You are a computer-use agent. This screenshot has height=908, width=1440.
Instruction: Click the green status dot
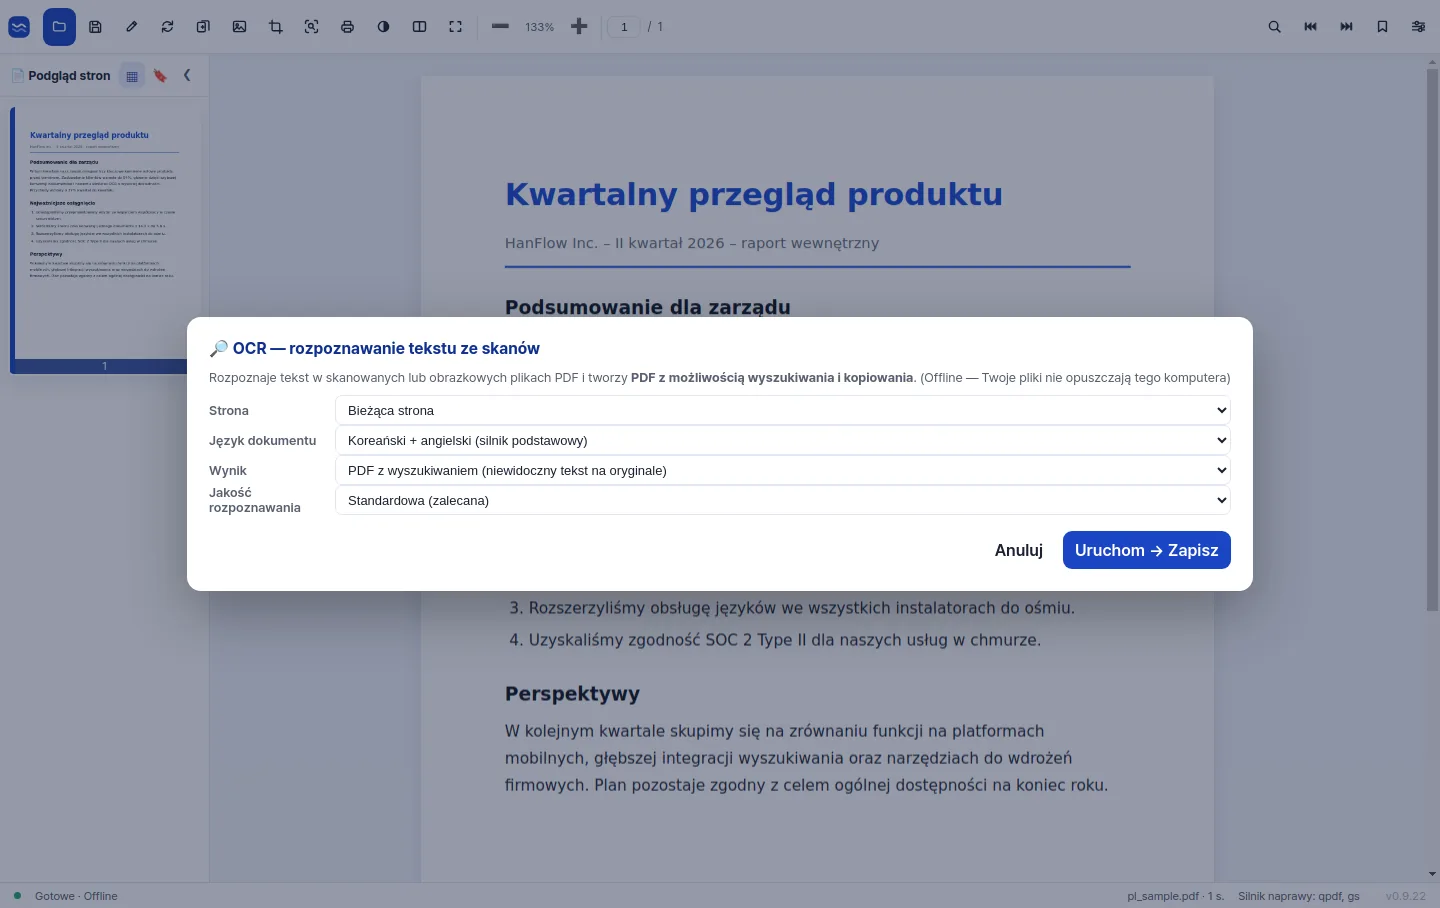17,895
